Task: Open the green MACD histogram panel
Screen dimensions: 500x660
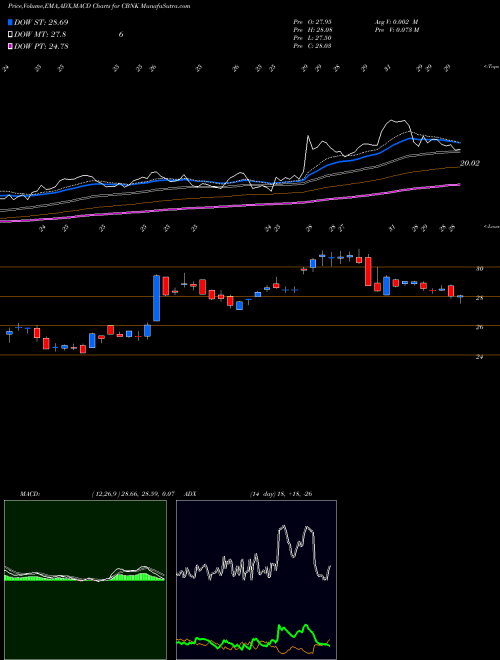Action: coord(85,580)
